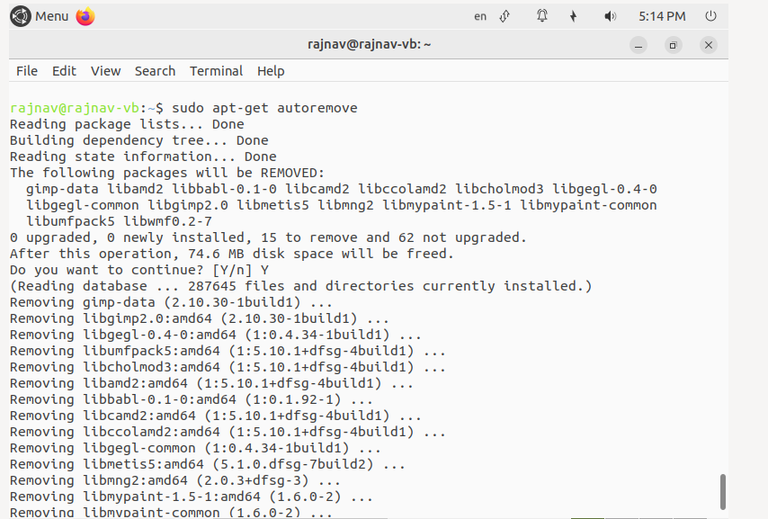Open the View menu
This screenshot has width=768, height=519.
(105, 71)
